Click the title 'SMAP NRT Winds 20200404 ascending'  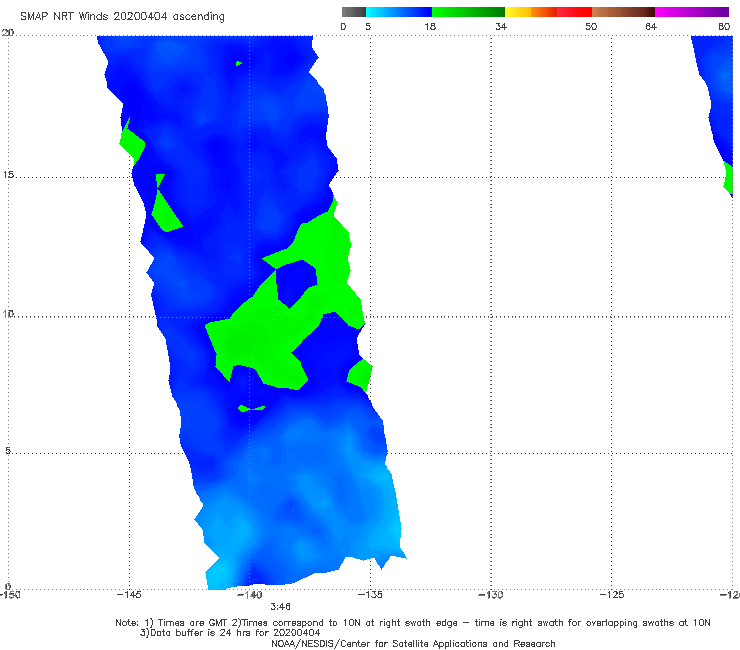pos(122,17)
